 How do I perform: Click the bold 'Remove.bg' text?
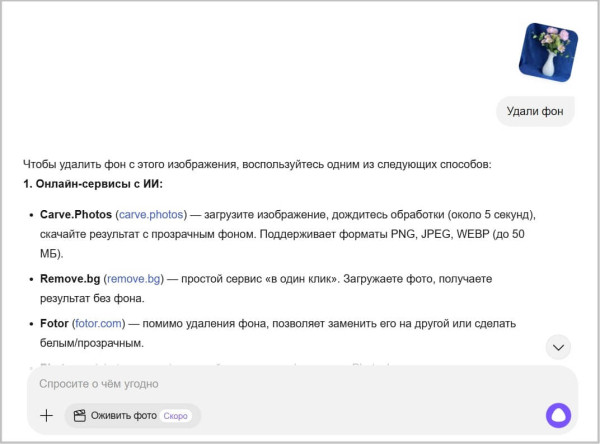pos(70,279)
